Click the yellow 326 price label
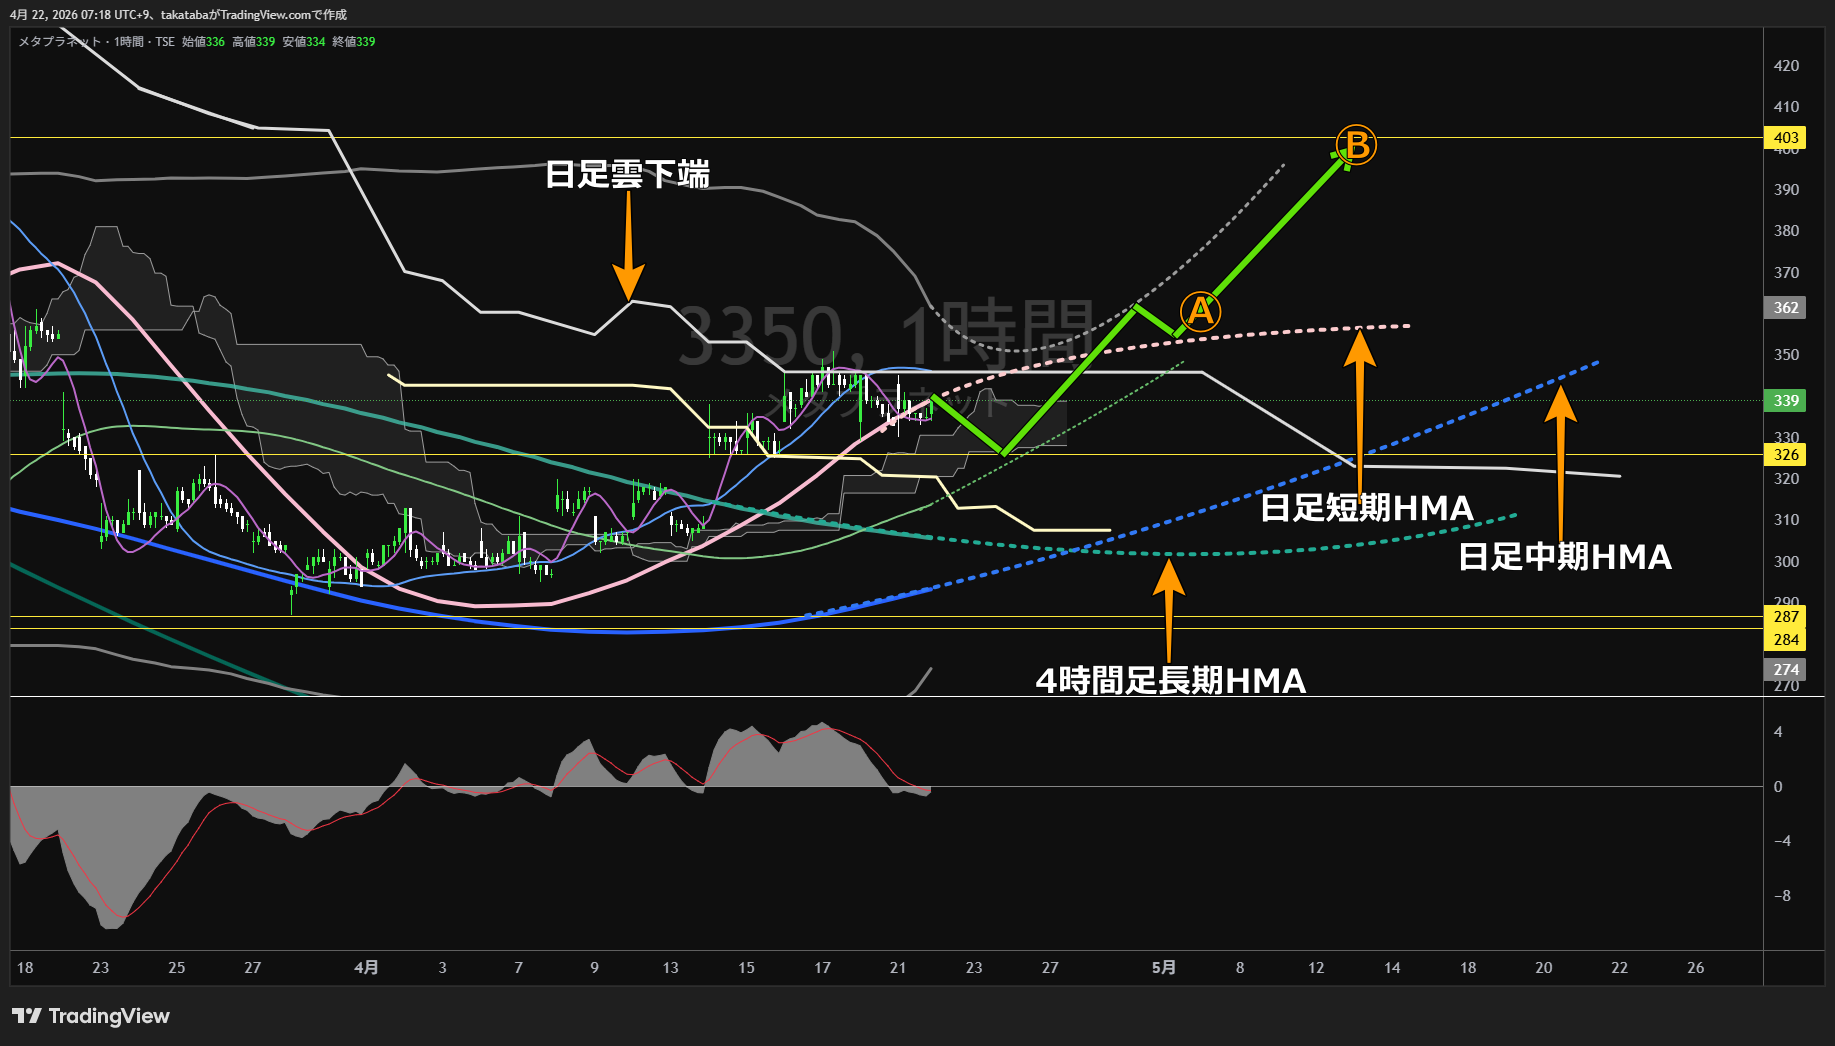 coord(1786,455)
